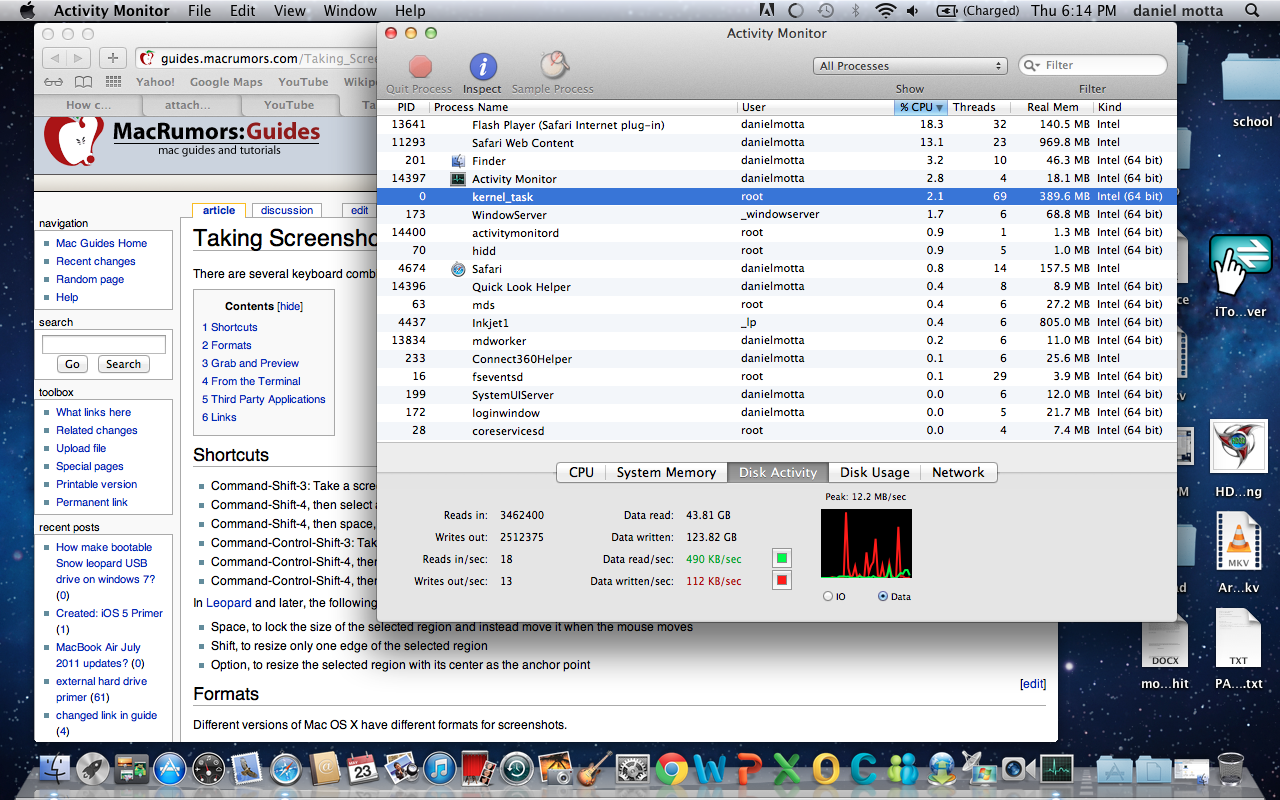The width and height of the screenshot is (1280, 800).
Task: Open Google Maps bookmark in Safari
Action: (x=226, y=82)
